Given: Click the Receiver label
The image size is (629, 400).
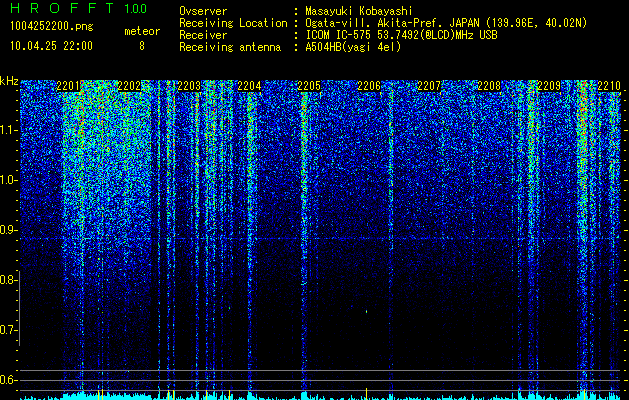Looking at the screenshot, I should click(203, 35).
